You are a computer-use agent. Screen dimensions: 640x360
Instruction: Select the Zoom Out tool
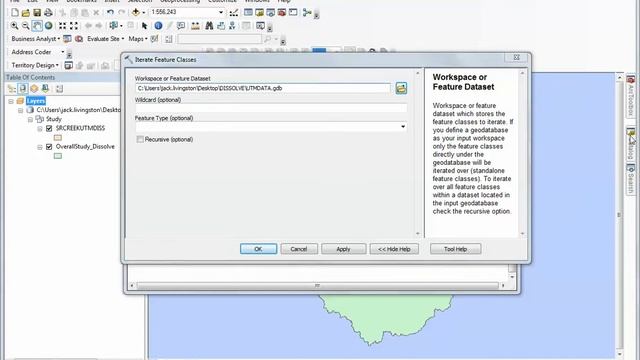(25, 26)
